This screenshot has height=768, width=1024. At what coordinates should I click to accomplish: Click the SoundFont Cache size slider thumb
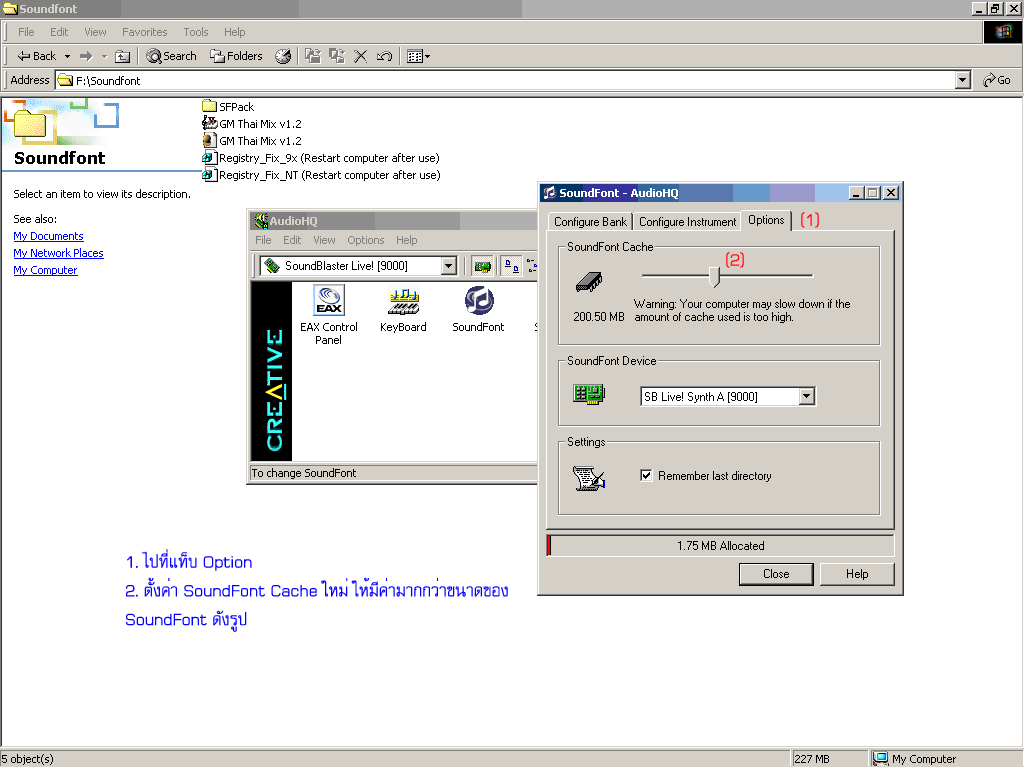point(714,277)
